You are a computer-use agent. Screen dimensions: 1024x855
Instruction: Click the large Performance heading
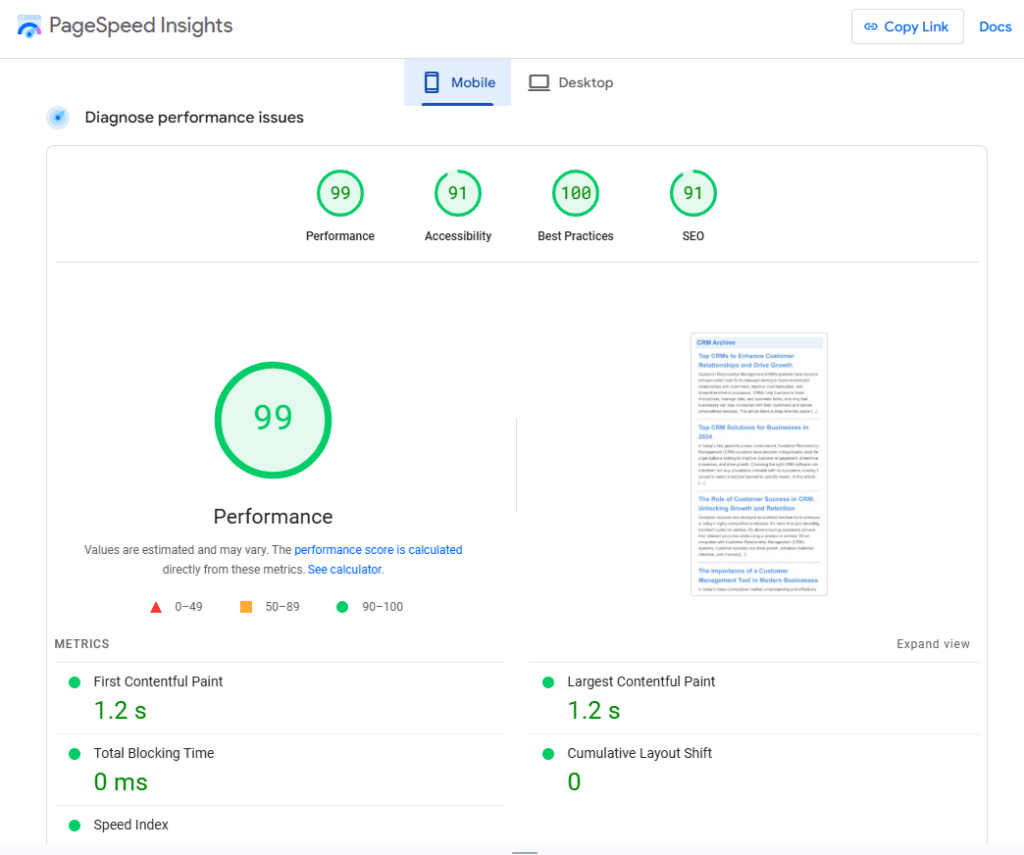coord(273,517)
